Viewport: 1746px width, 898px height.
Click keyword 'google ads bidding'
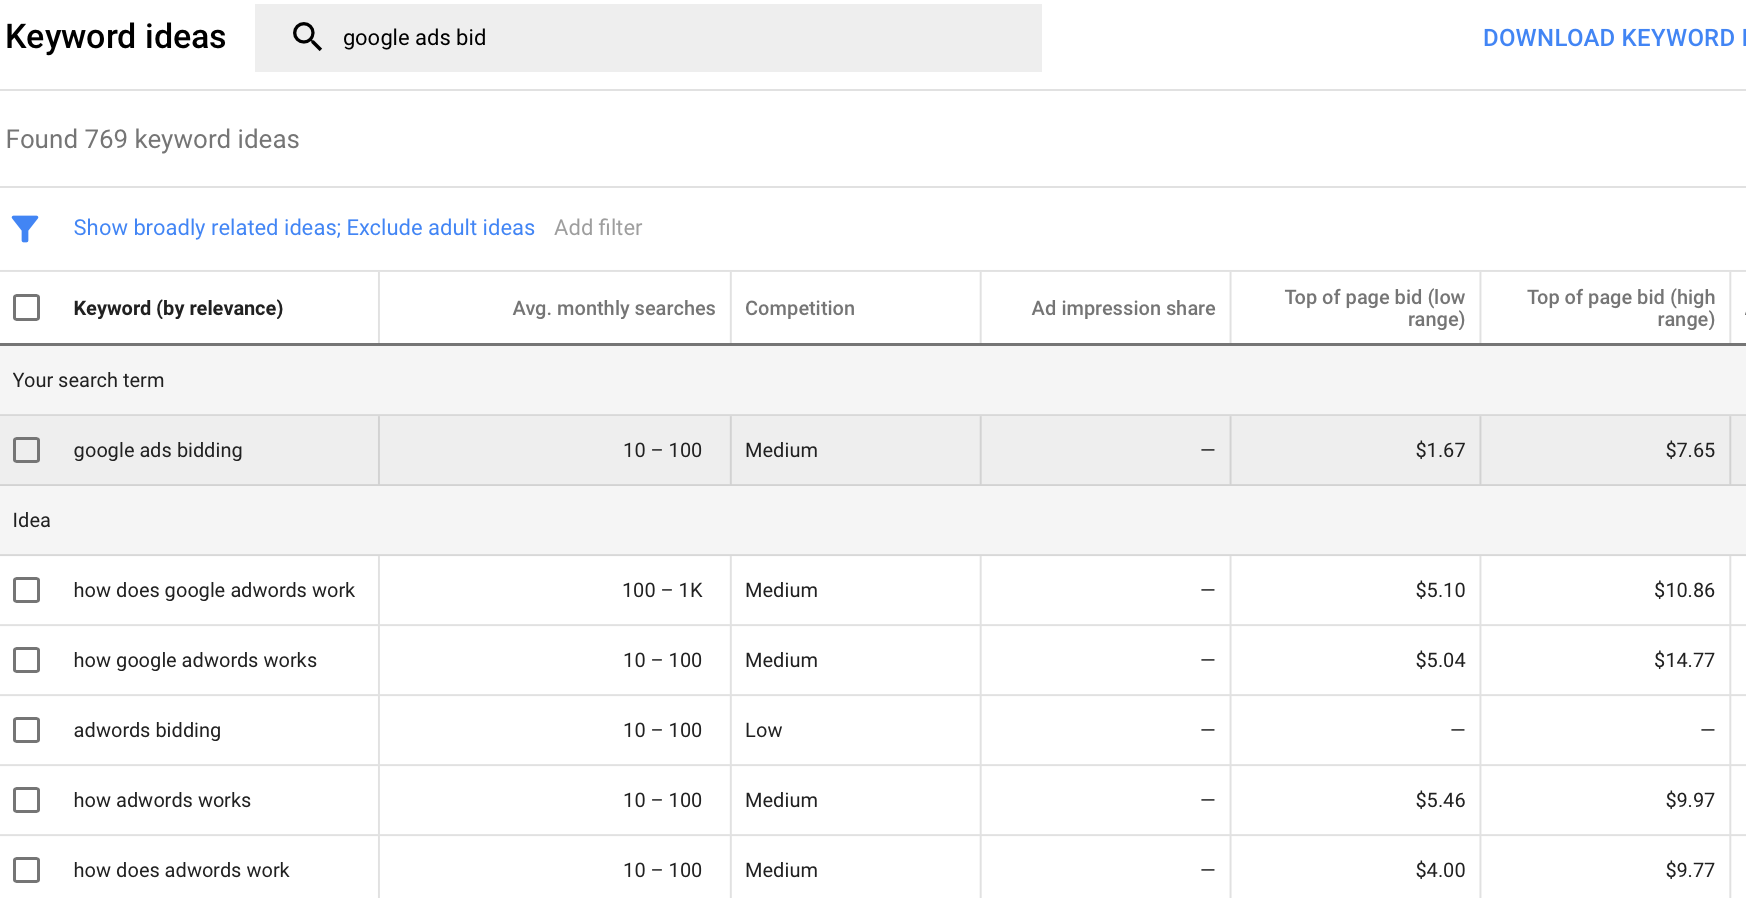pyautogui.click(x=158, y=450)
